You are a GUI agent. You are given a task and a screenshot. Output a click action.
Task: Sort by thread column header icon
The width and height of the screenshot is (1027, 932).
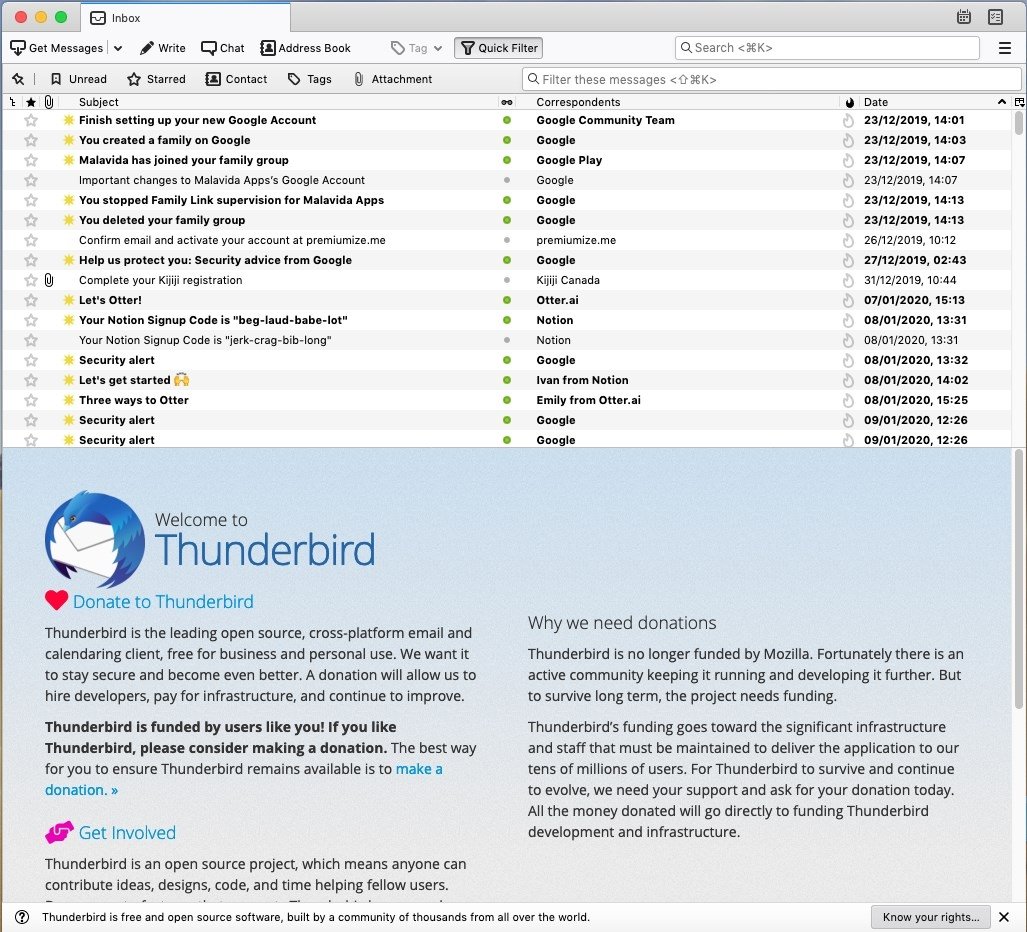[x=12, y=102]
